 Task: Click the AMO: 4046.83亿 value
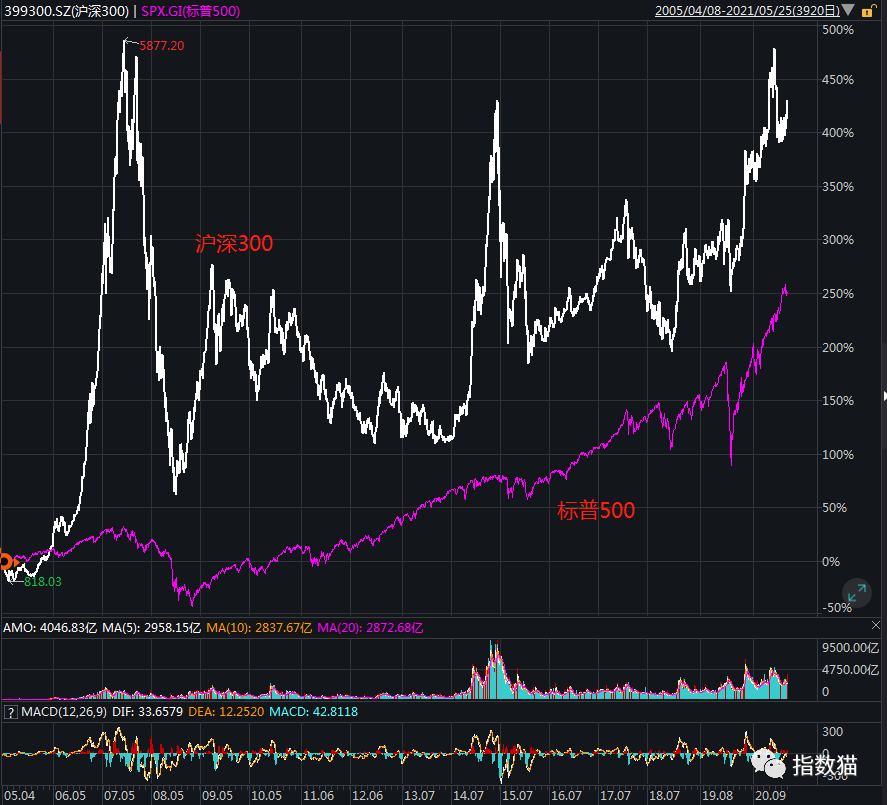coord(50,628)
